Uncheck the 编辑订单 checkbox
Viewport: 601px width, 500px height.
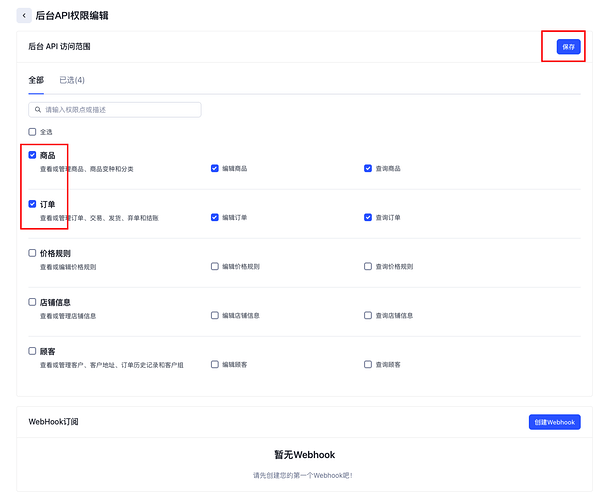point(215,217)
